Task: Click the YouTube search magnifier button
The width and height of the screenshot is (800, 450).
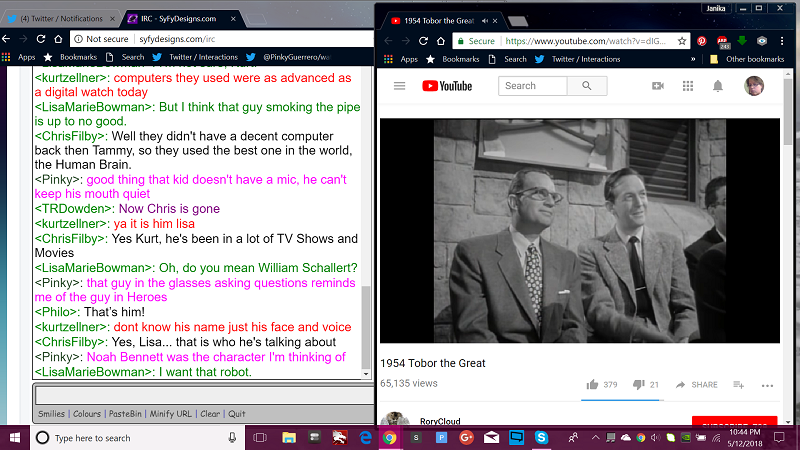Action: [587, 86]
